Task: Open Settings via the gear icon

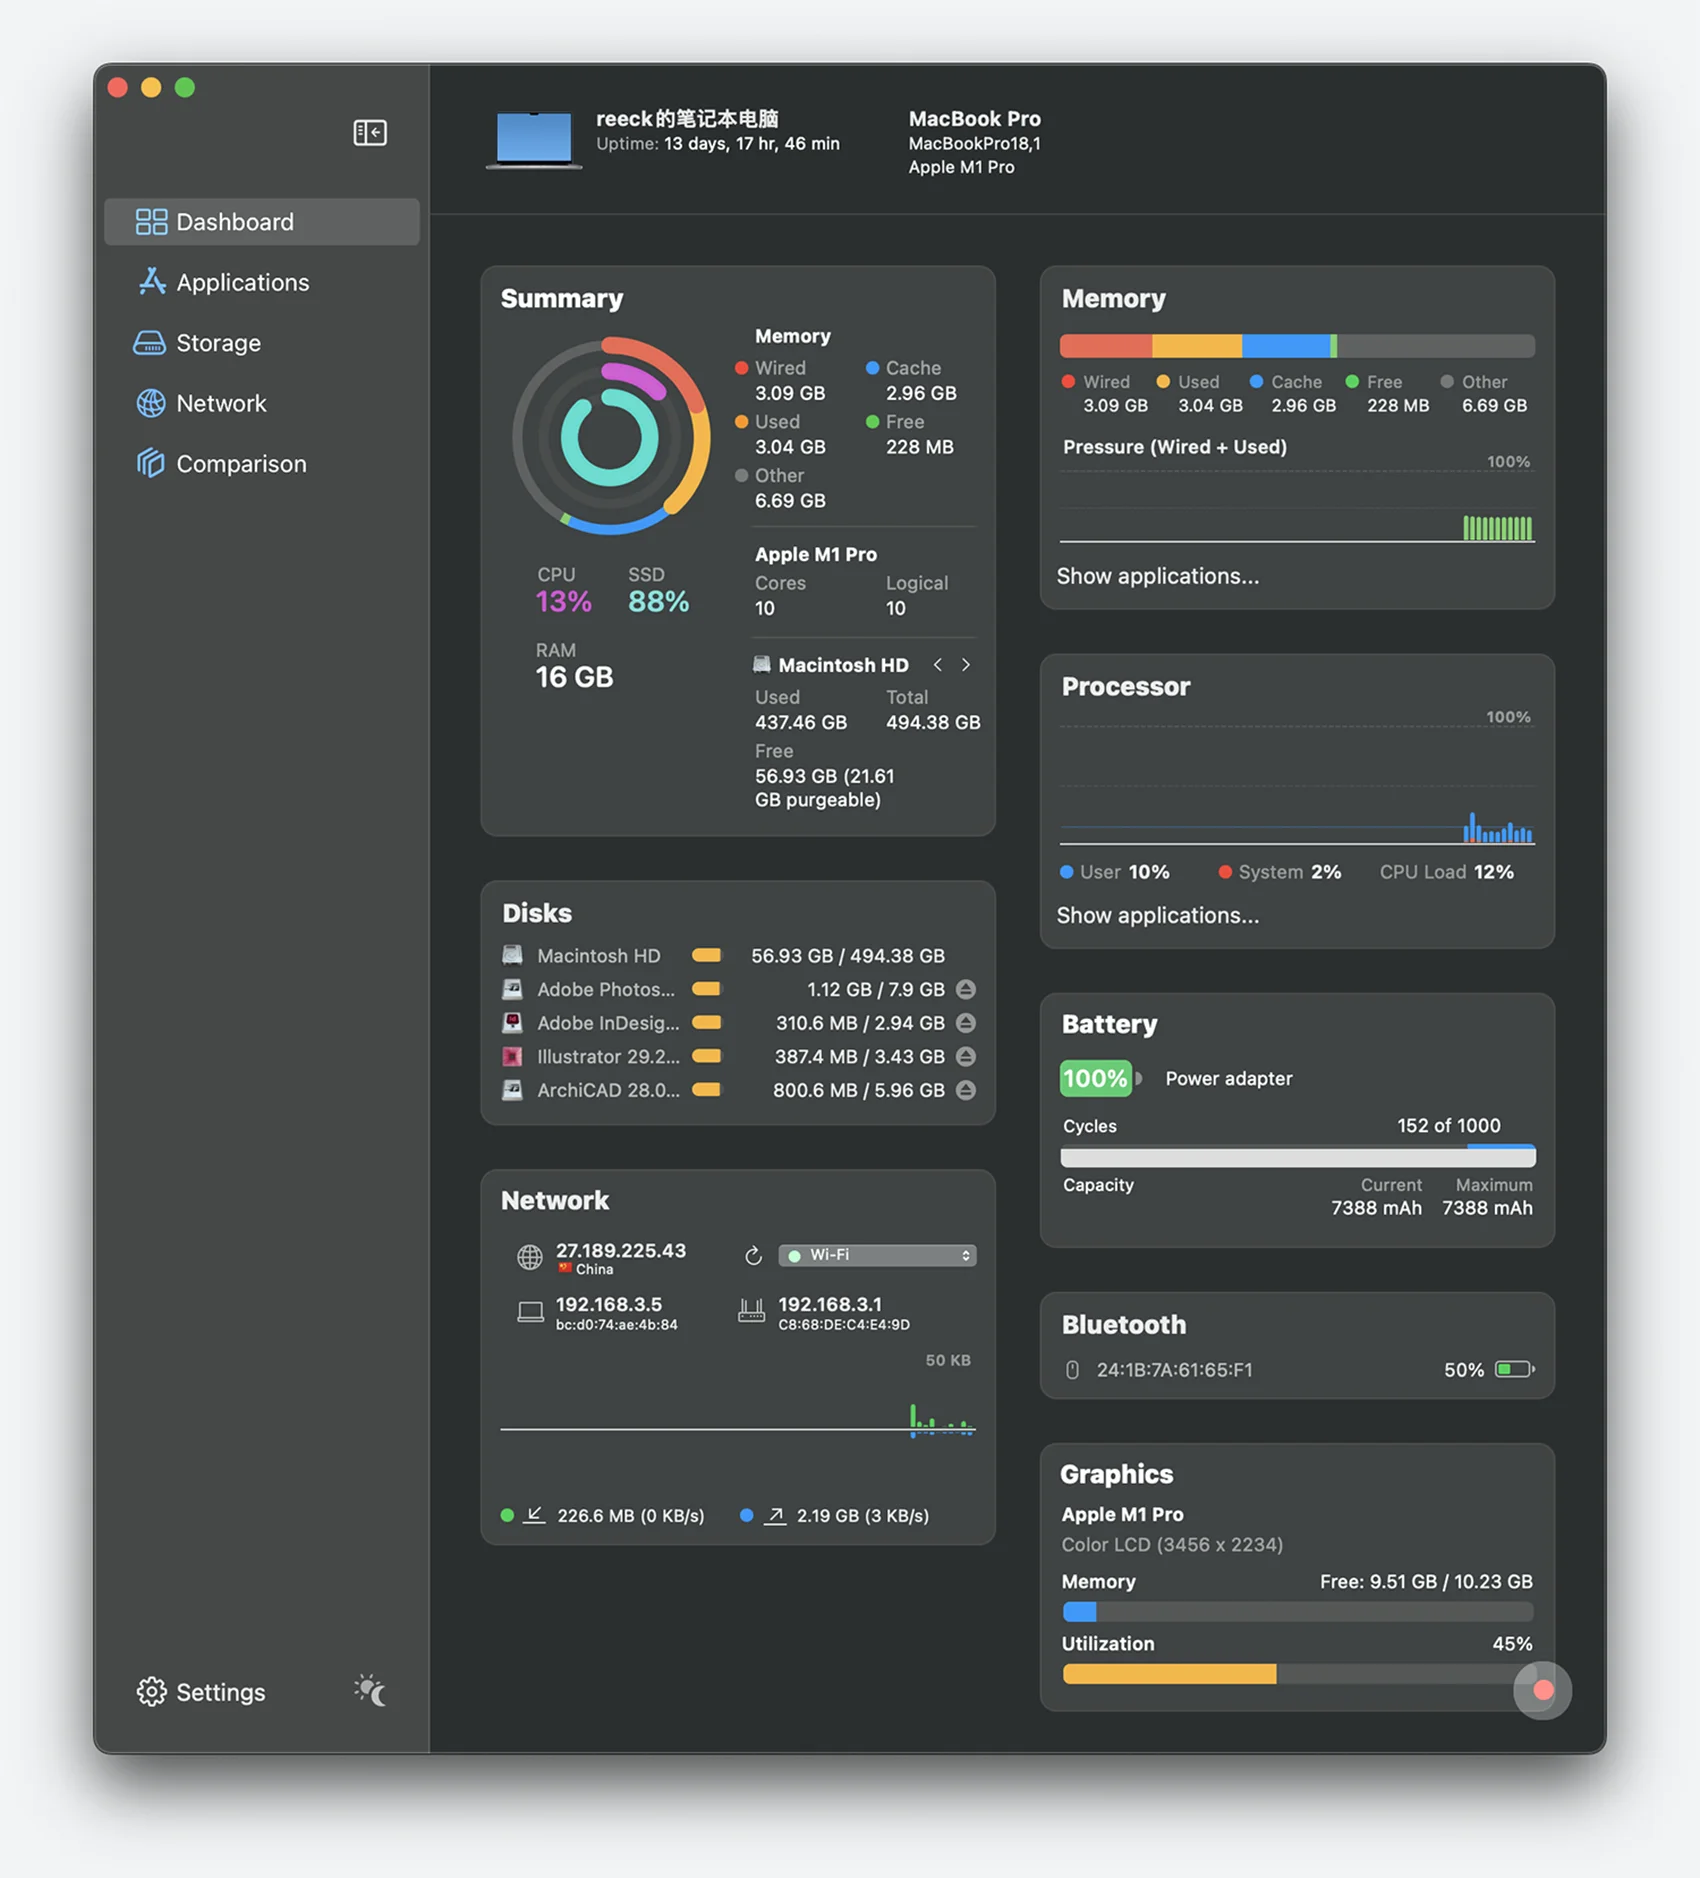Action: coord(151,1691)
